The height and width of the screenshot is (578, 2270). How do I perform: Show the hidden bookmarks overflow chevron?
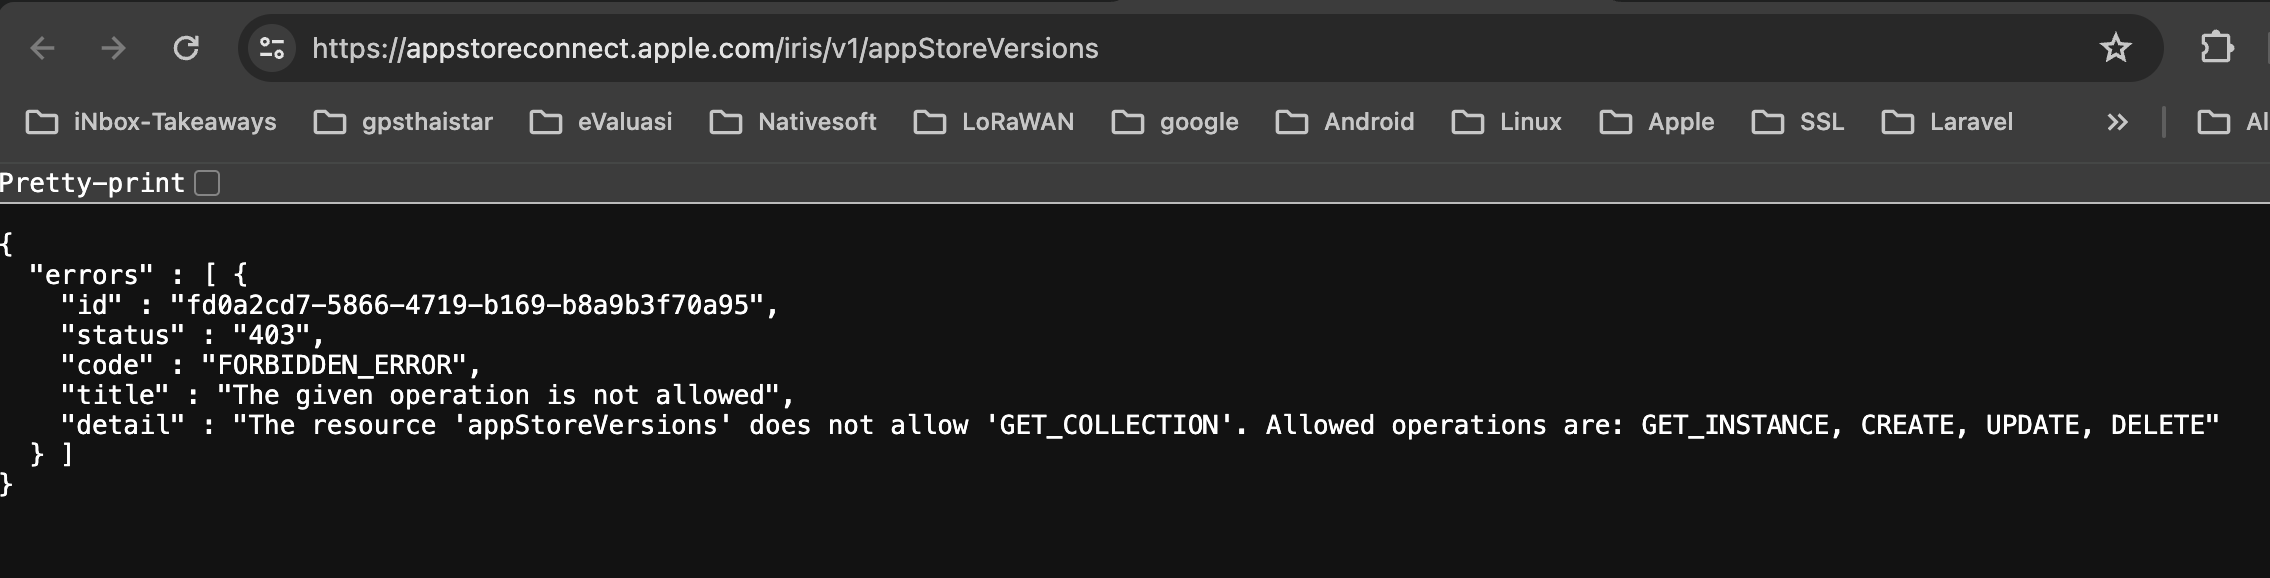[2117, 122]
